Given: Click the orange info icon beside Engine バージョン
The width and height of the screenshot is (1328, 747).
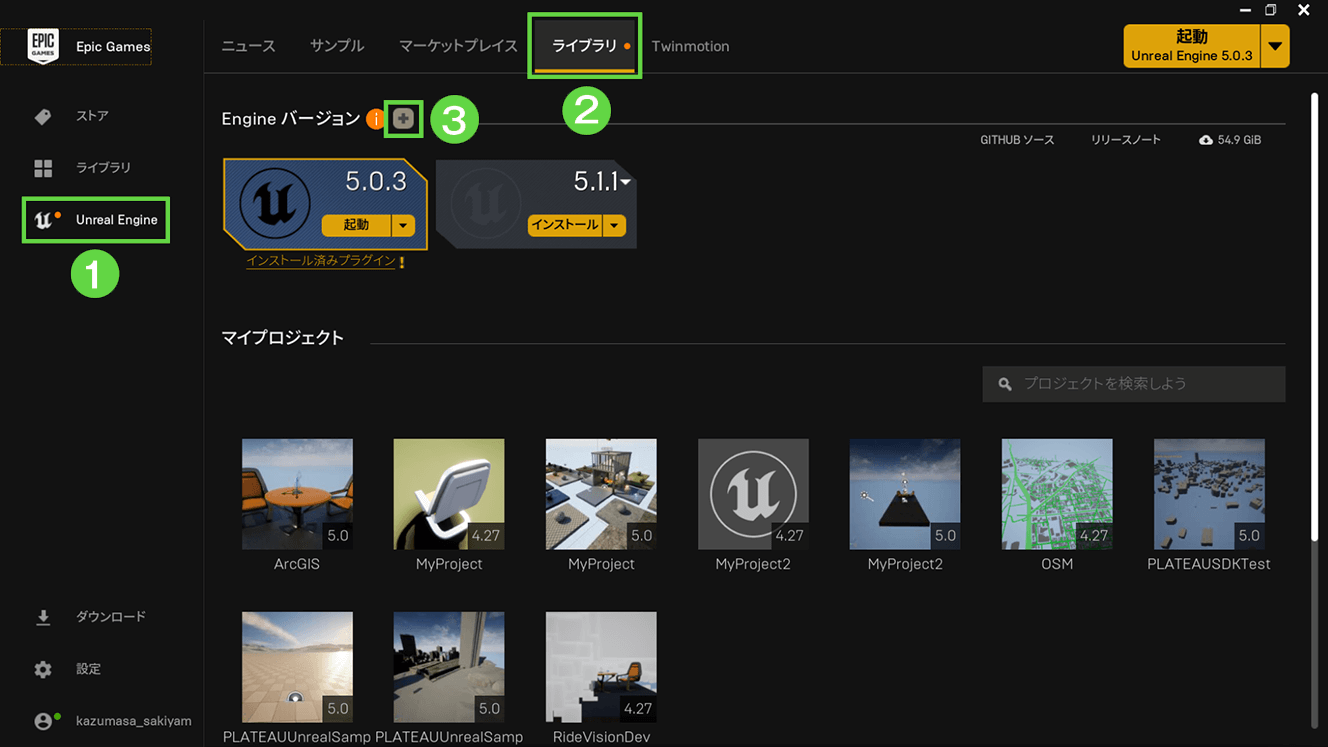Looking at the screenshot, I should (375, 119).
